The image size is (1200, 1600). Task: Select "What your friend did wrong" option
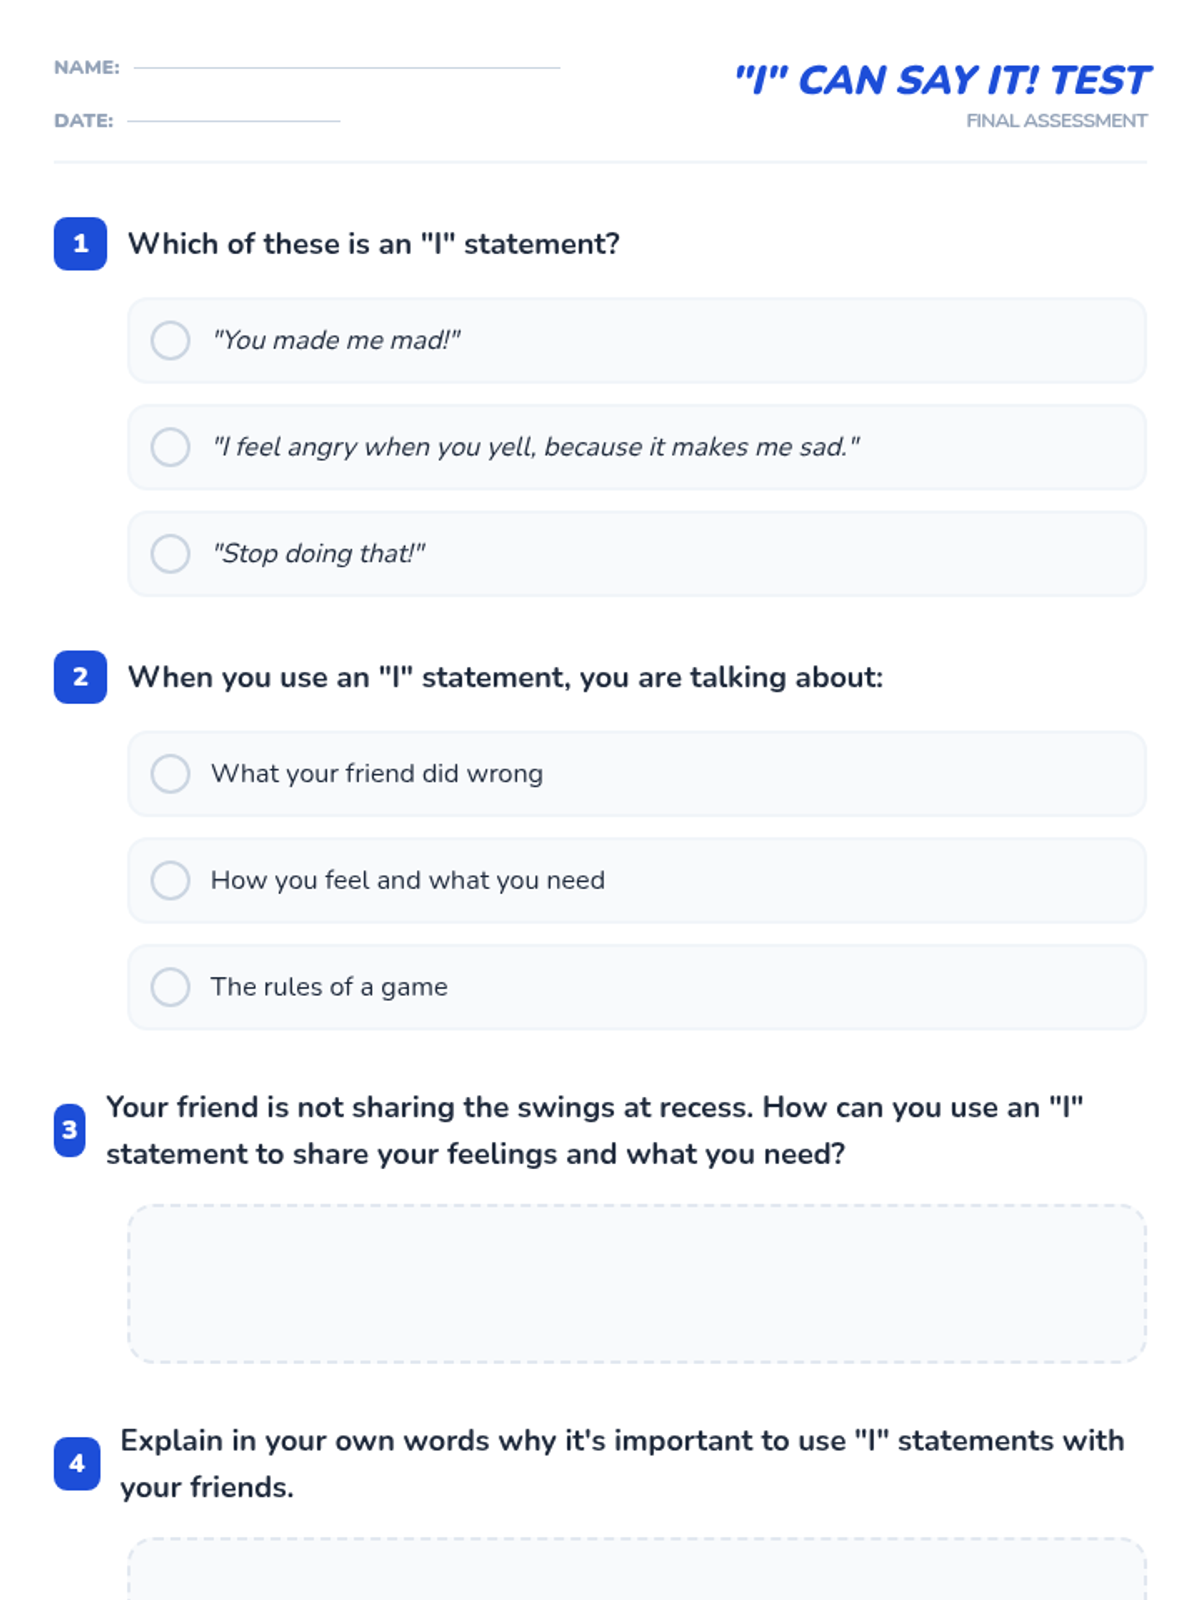636,774
